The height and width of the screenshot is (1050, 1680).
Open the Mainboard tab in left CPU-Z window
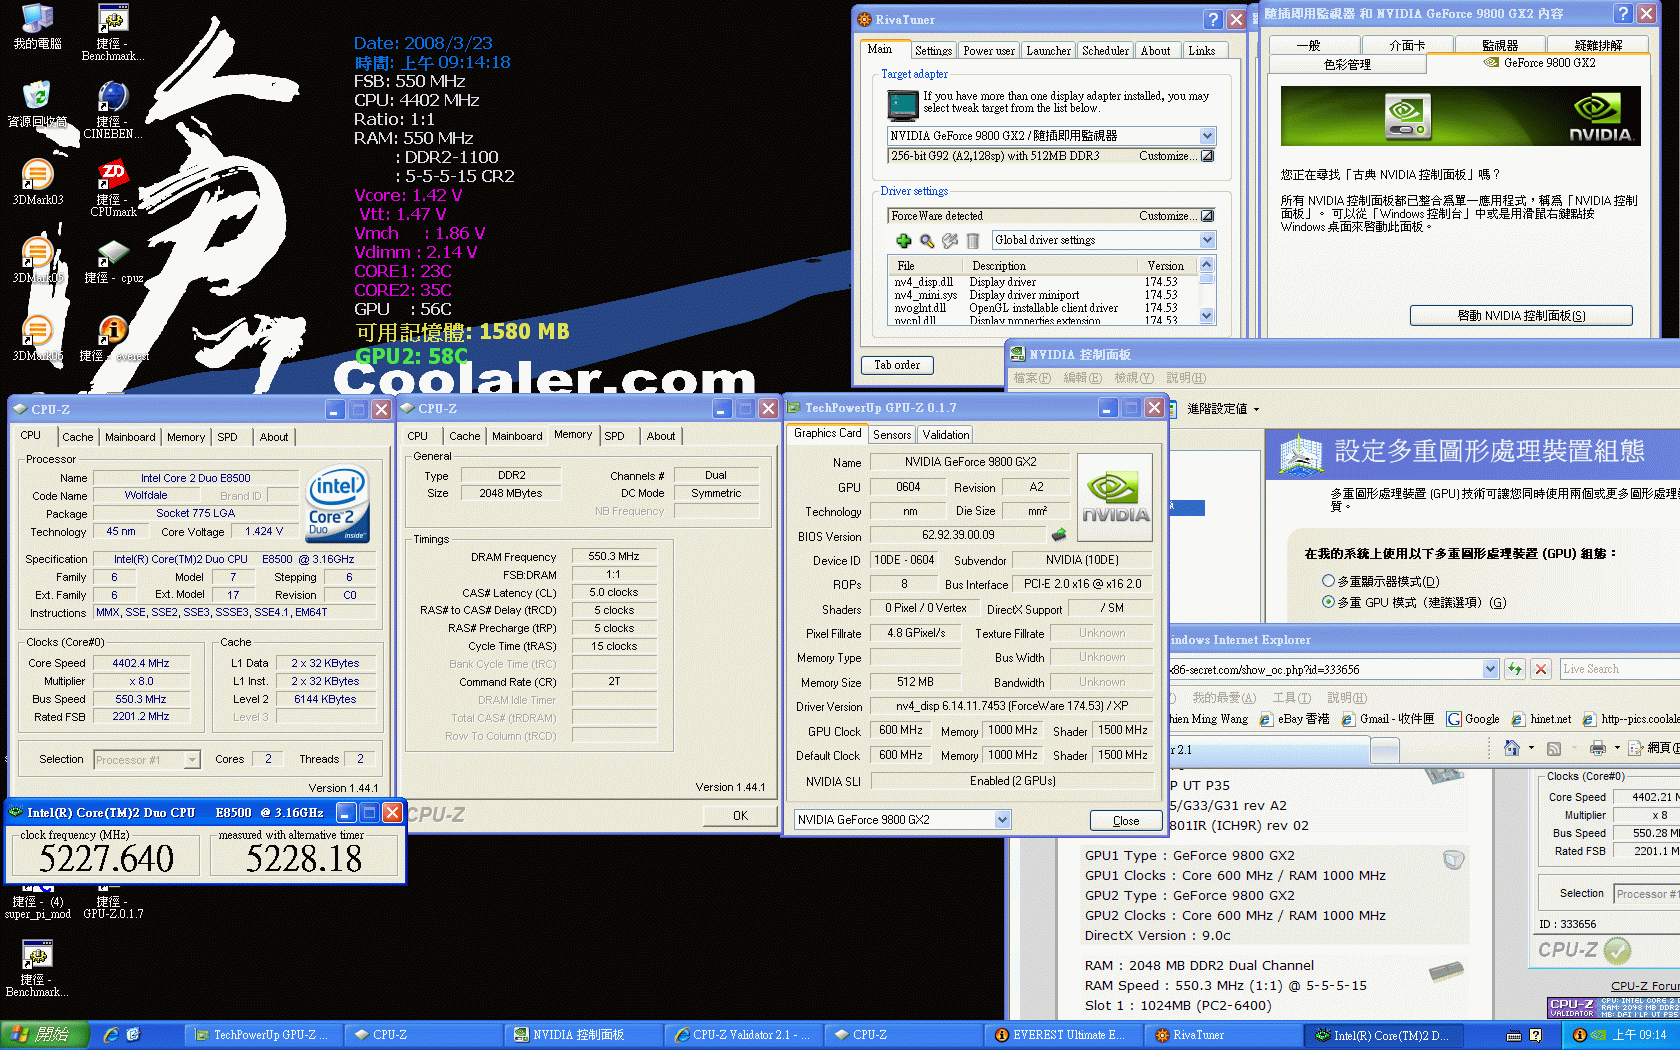coord(130,437)
